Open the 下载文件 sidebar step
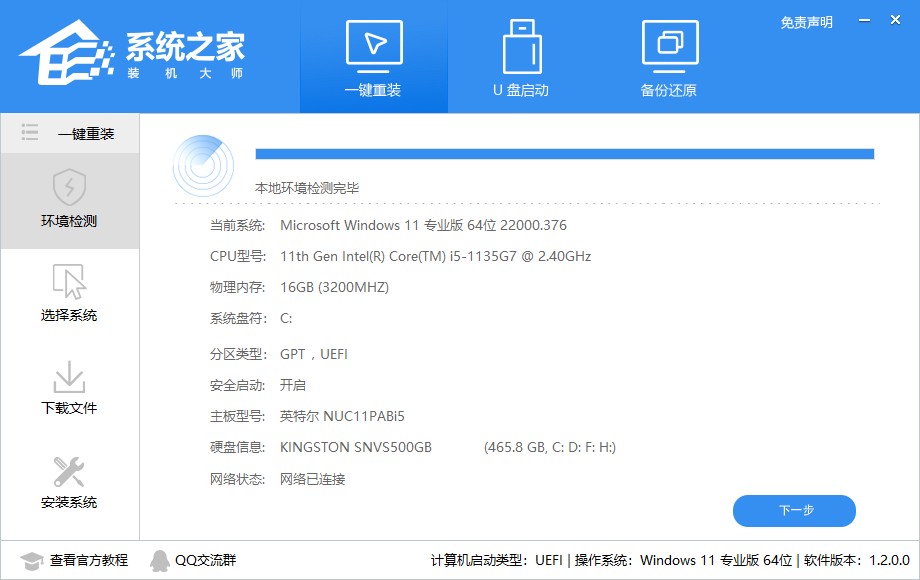The width and height of the screenshot is (920, 580). 66,390
